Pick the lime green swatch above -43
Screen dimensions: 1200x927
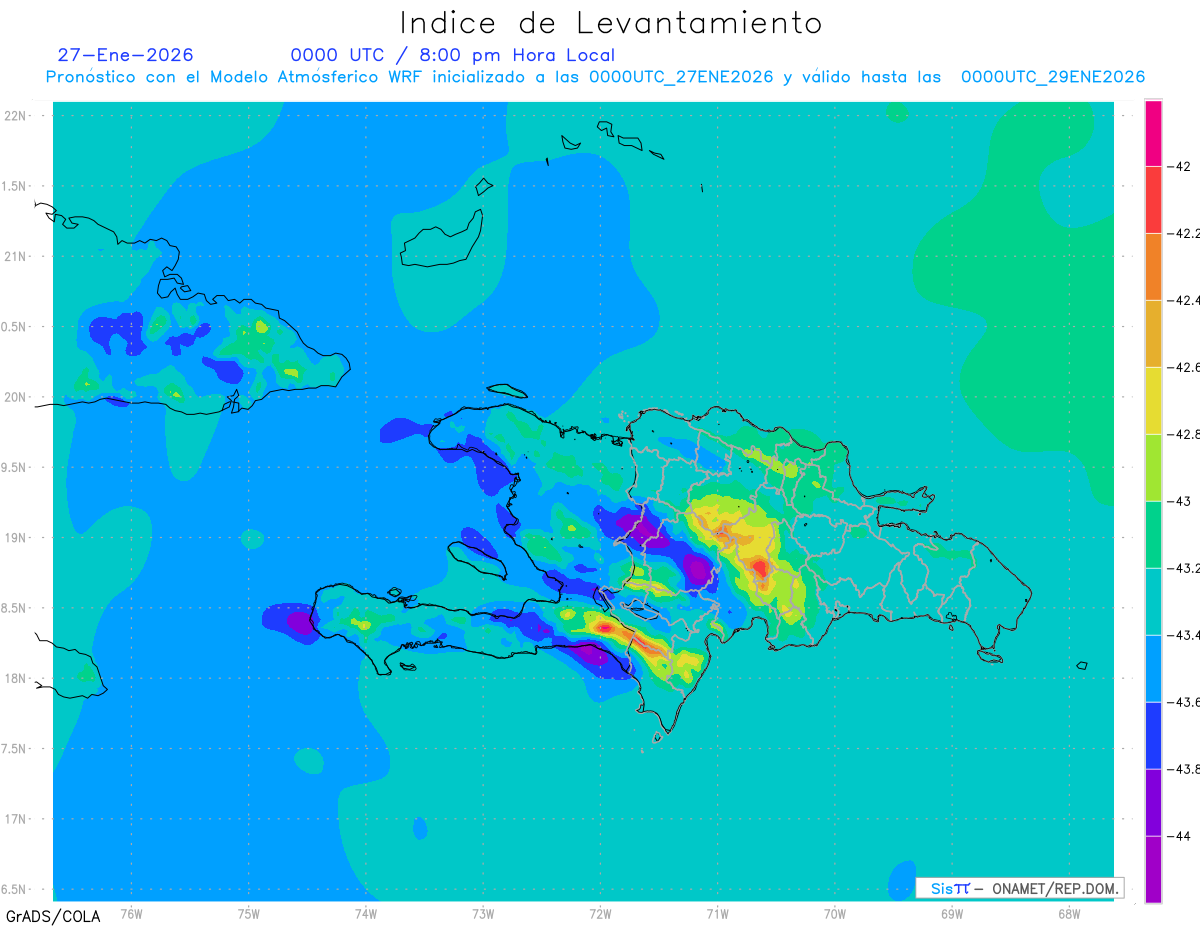click(1153, 468)
